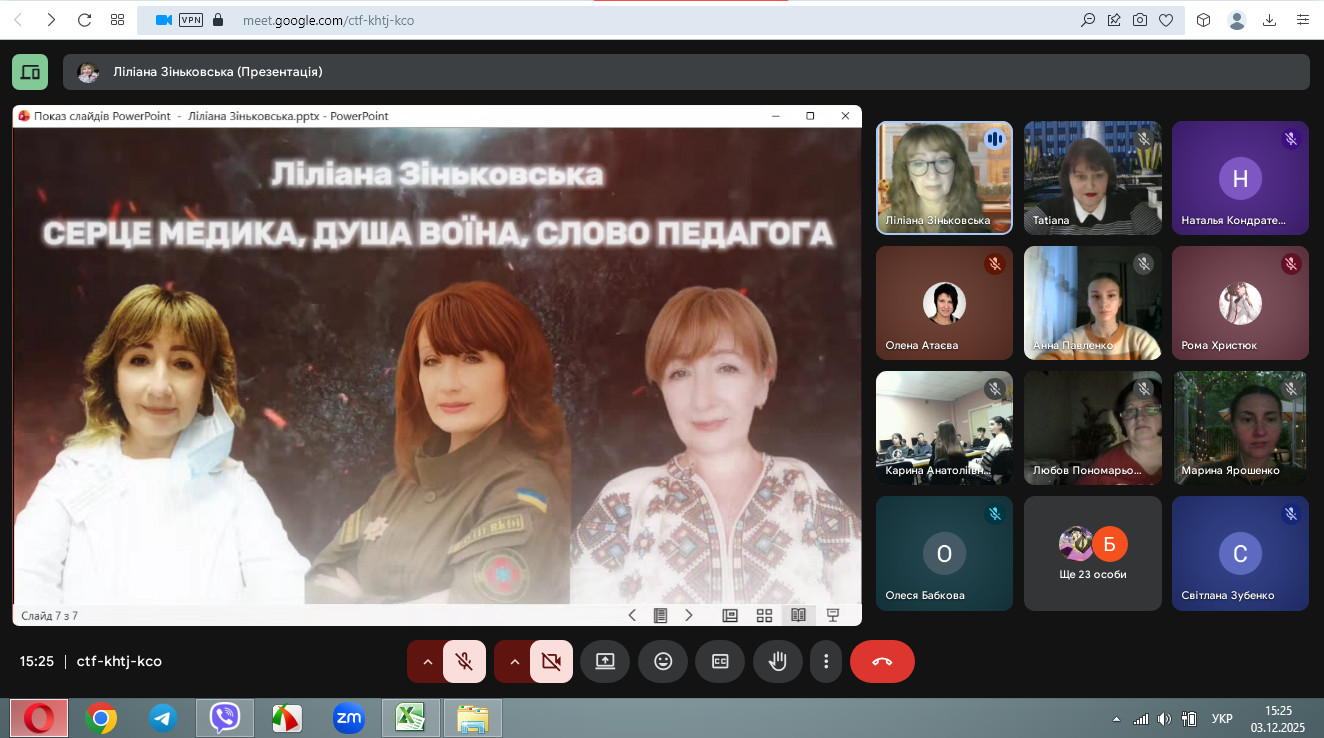Switch keyboard language УКР in system tray

1221,718
